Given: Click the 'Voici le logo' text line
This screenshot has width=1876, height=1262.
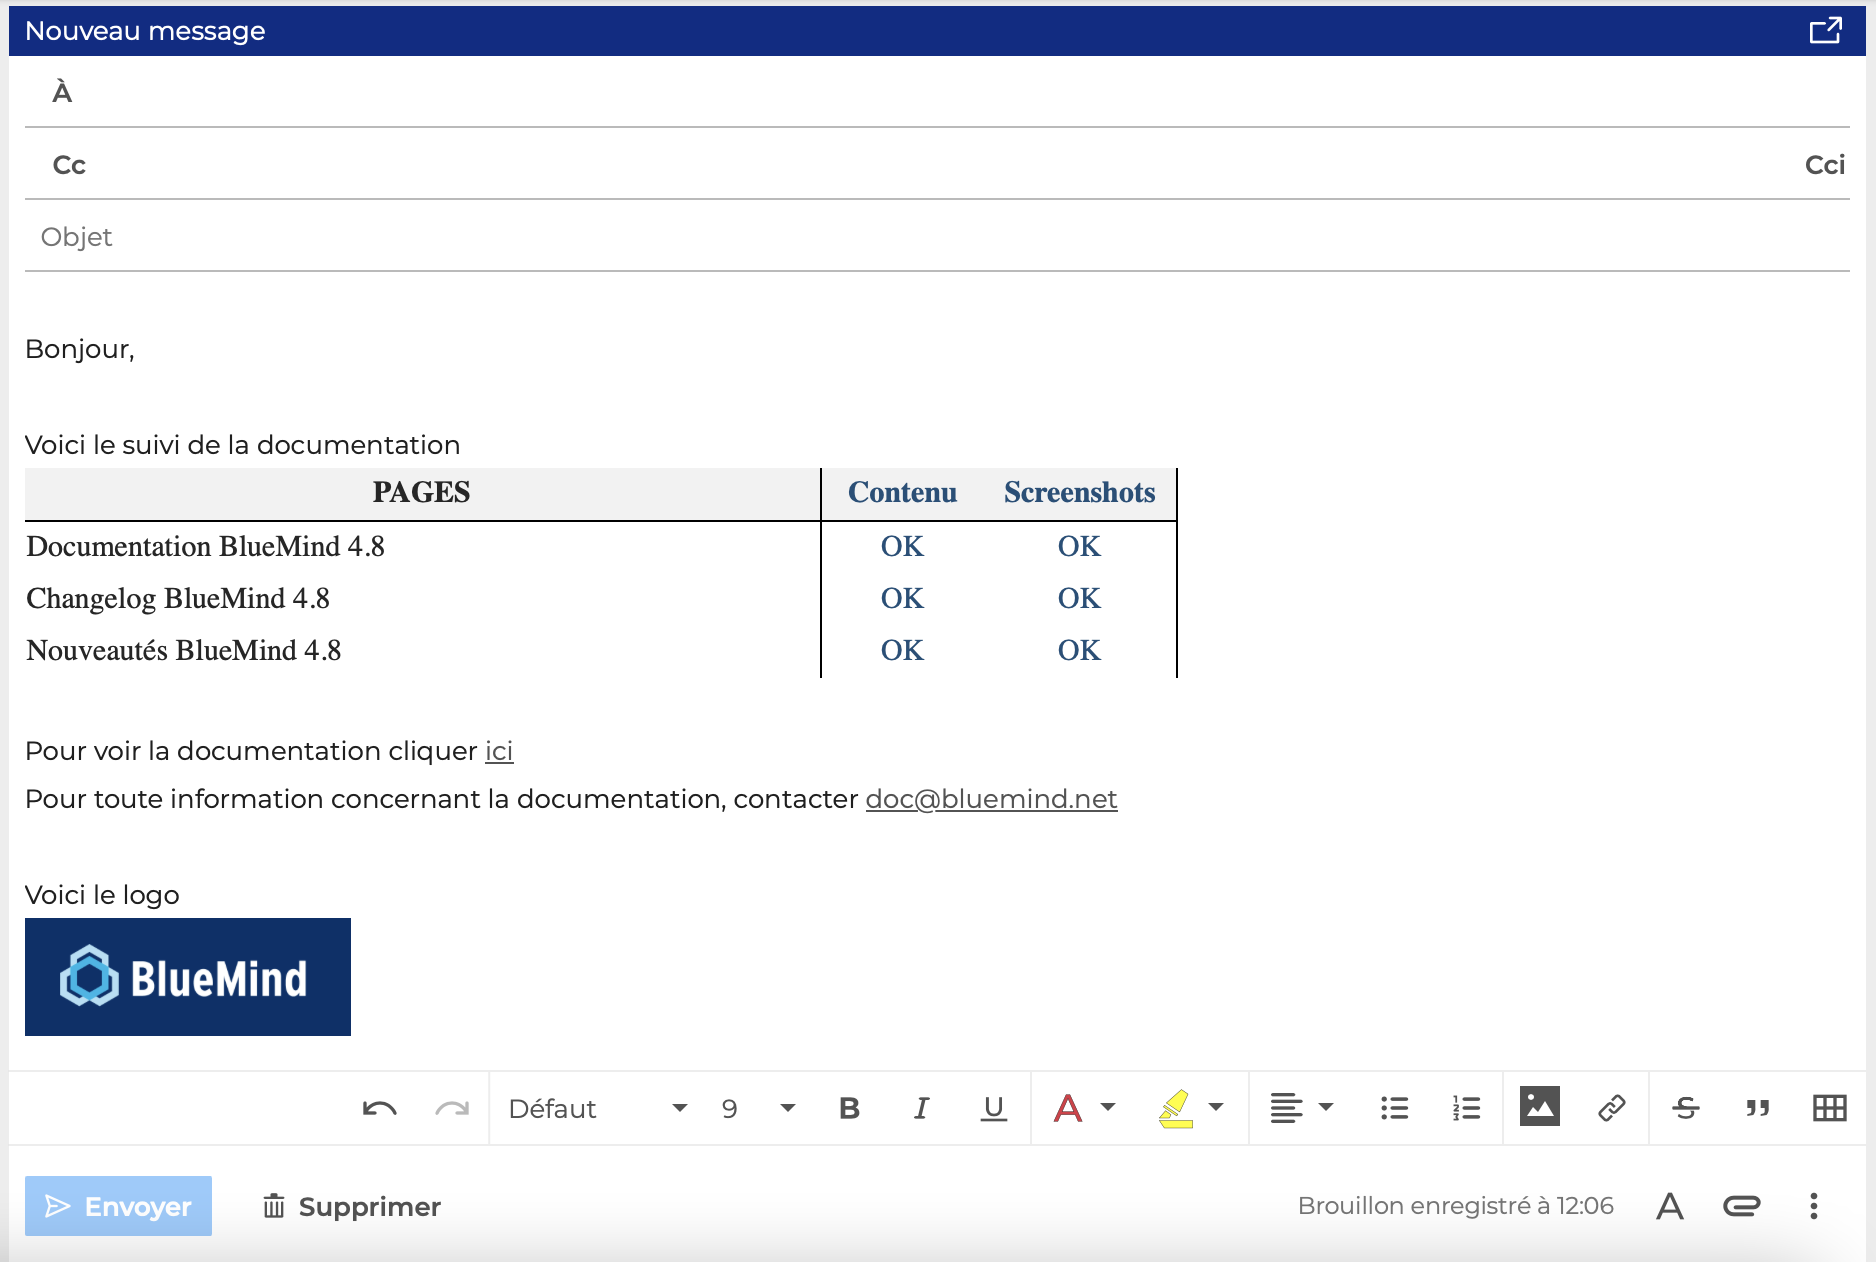Looking at the screenshot, I should (x=102, y=895).
